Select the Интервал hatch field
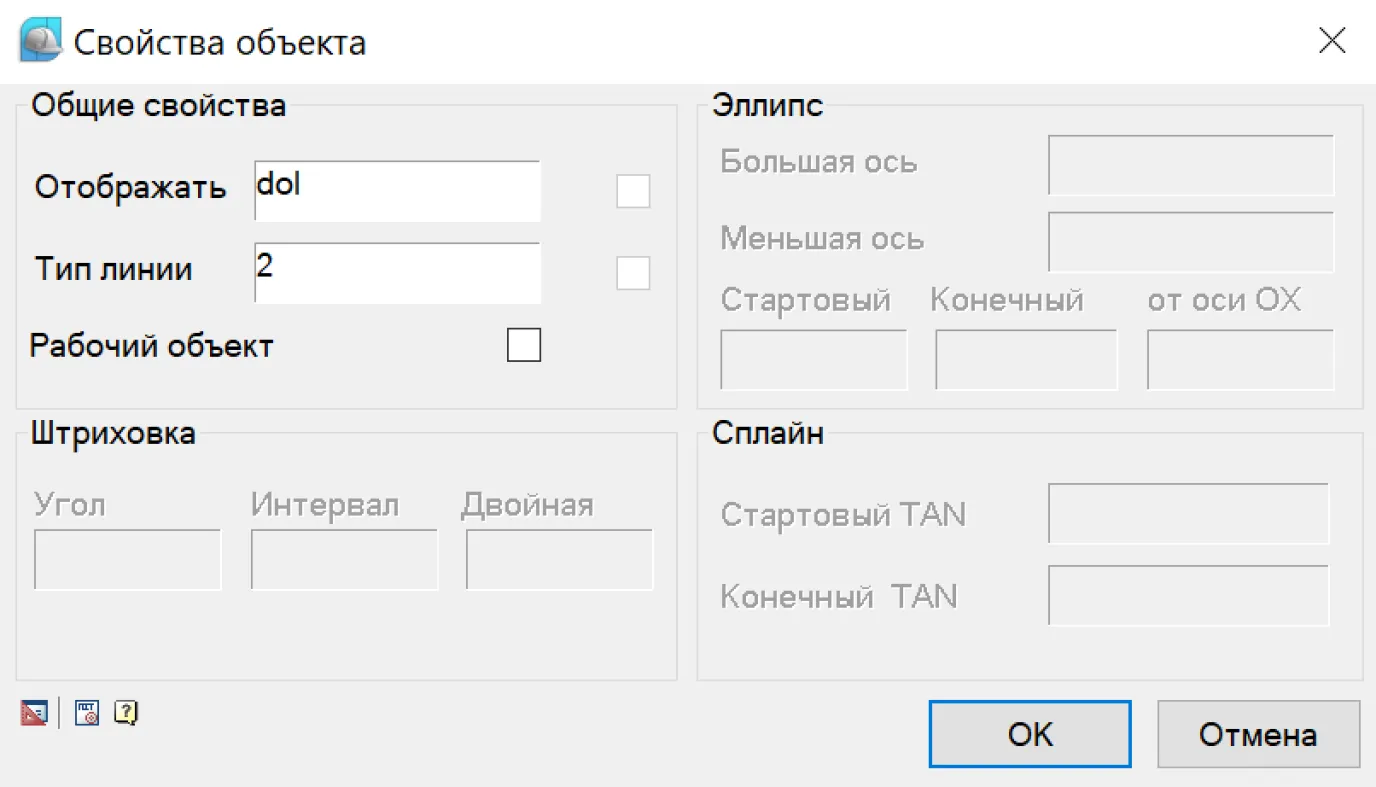 point(344,559)
